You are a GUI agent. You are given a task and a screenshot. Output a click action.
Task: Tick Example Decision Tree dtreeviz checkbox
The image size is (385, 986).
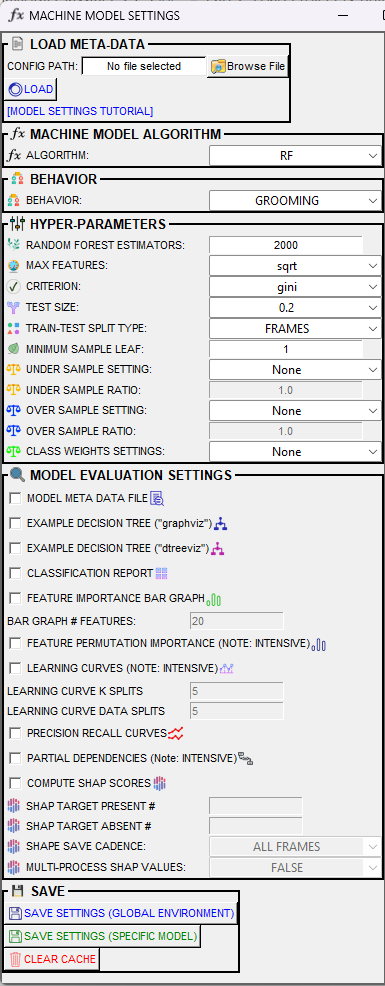pyautogui.click(x=15, y=548)
